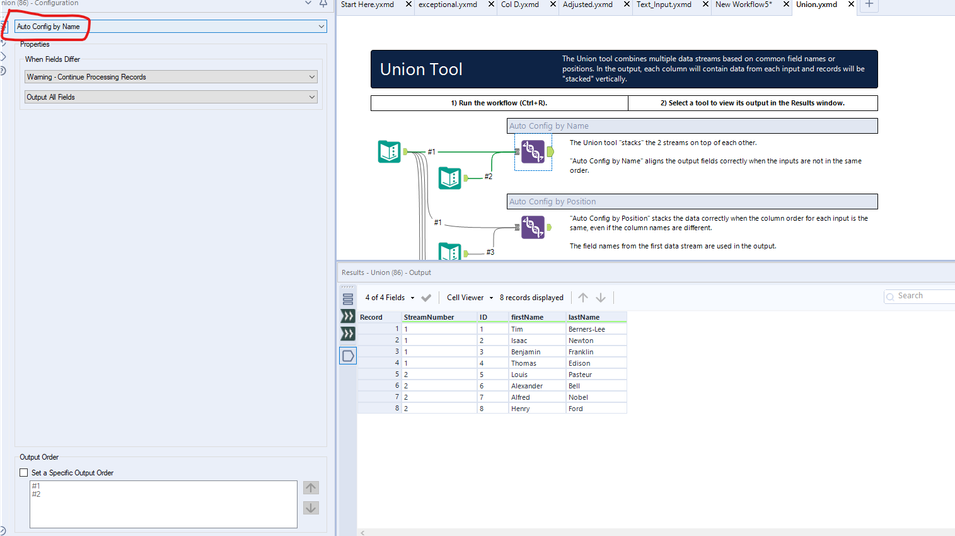The height and width of the screenshot is (536, 955).
Task: Select the top Union tool on canvas
Action: click(x=533, y=152)
